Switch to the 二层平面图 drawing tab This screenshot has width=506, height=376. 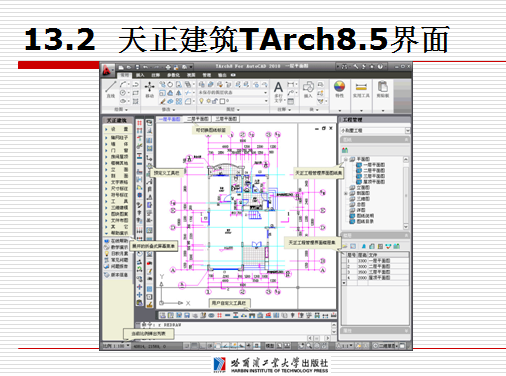coord(197,119)
